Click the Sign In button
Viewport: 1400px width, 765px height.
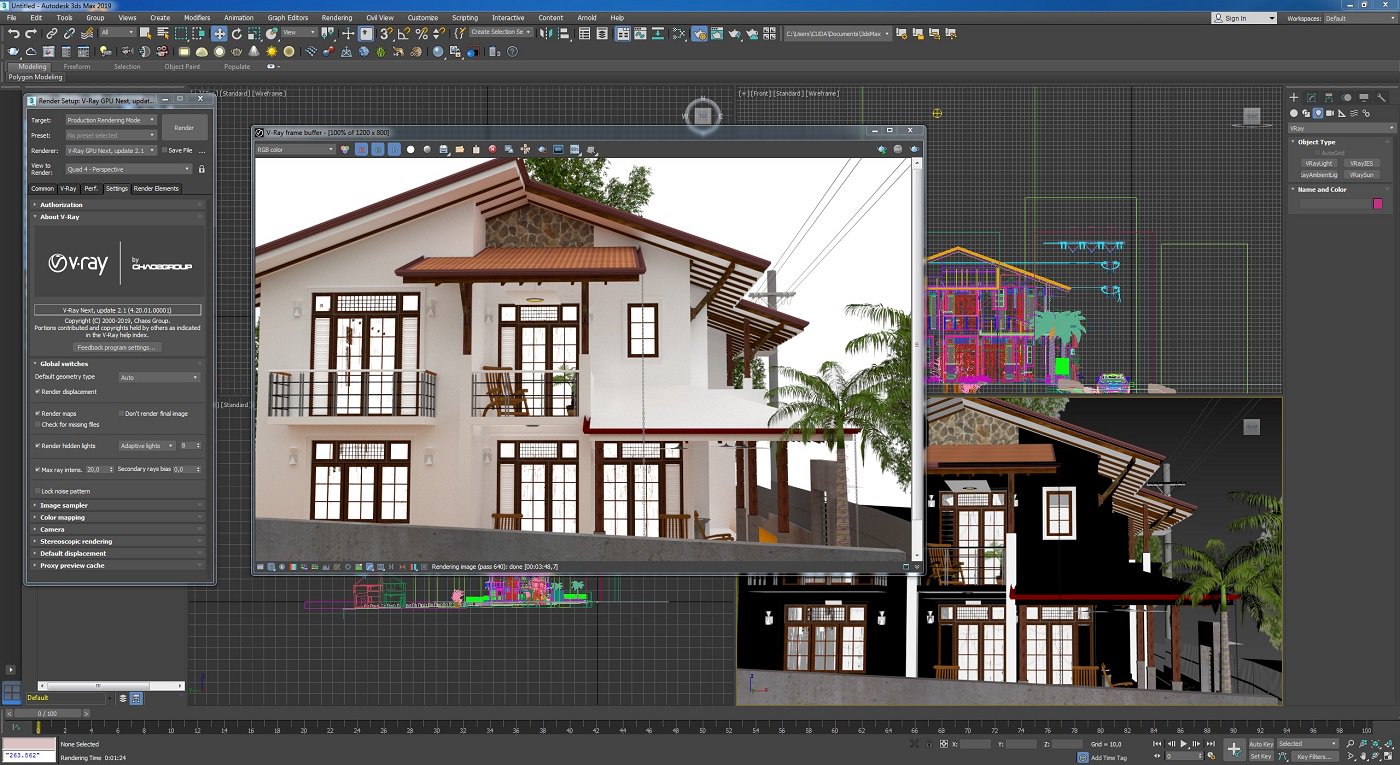(x=1244, y=18)
